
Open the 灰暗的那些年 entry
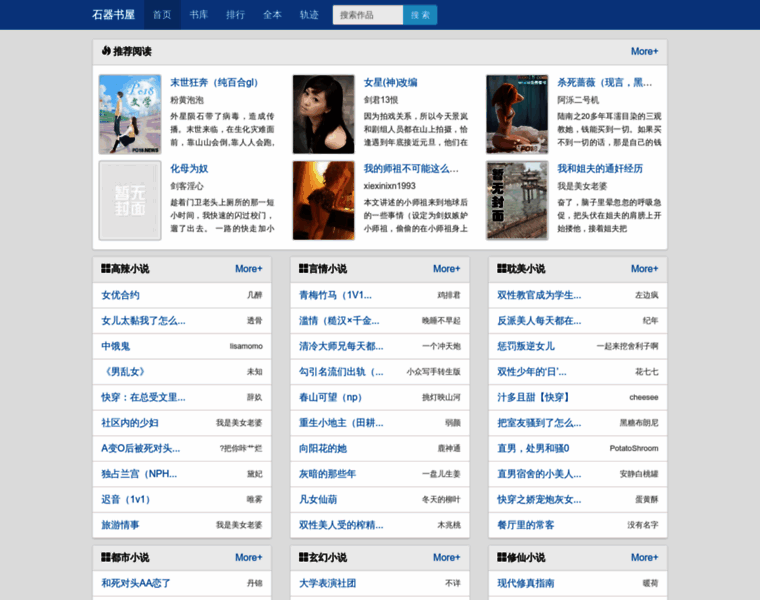point(328,474)
